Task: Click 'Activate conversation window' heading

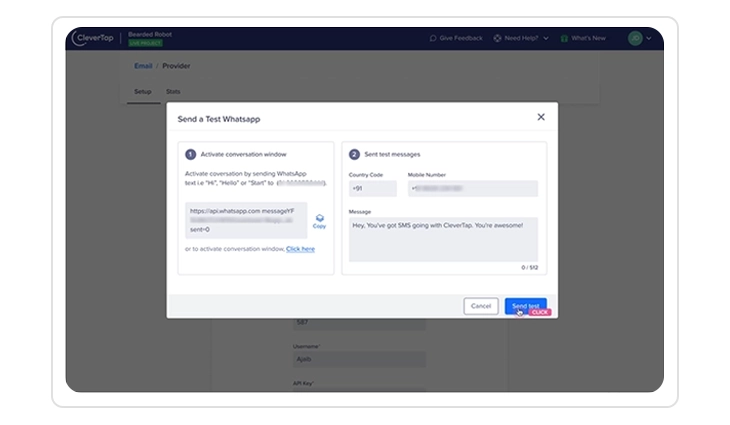Action: pos(243,154)
